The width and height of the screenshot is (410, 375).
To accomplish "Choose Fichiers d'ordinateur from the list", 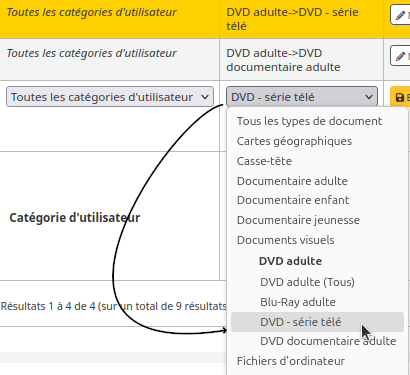I will pos(291,361).
